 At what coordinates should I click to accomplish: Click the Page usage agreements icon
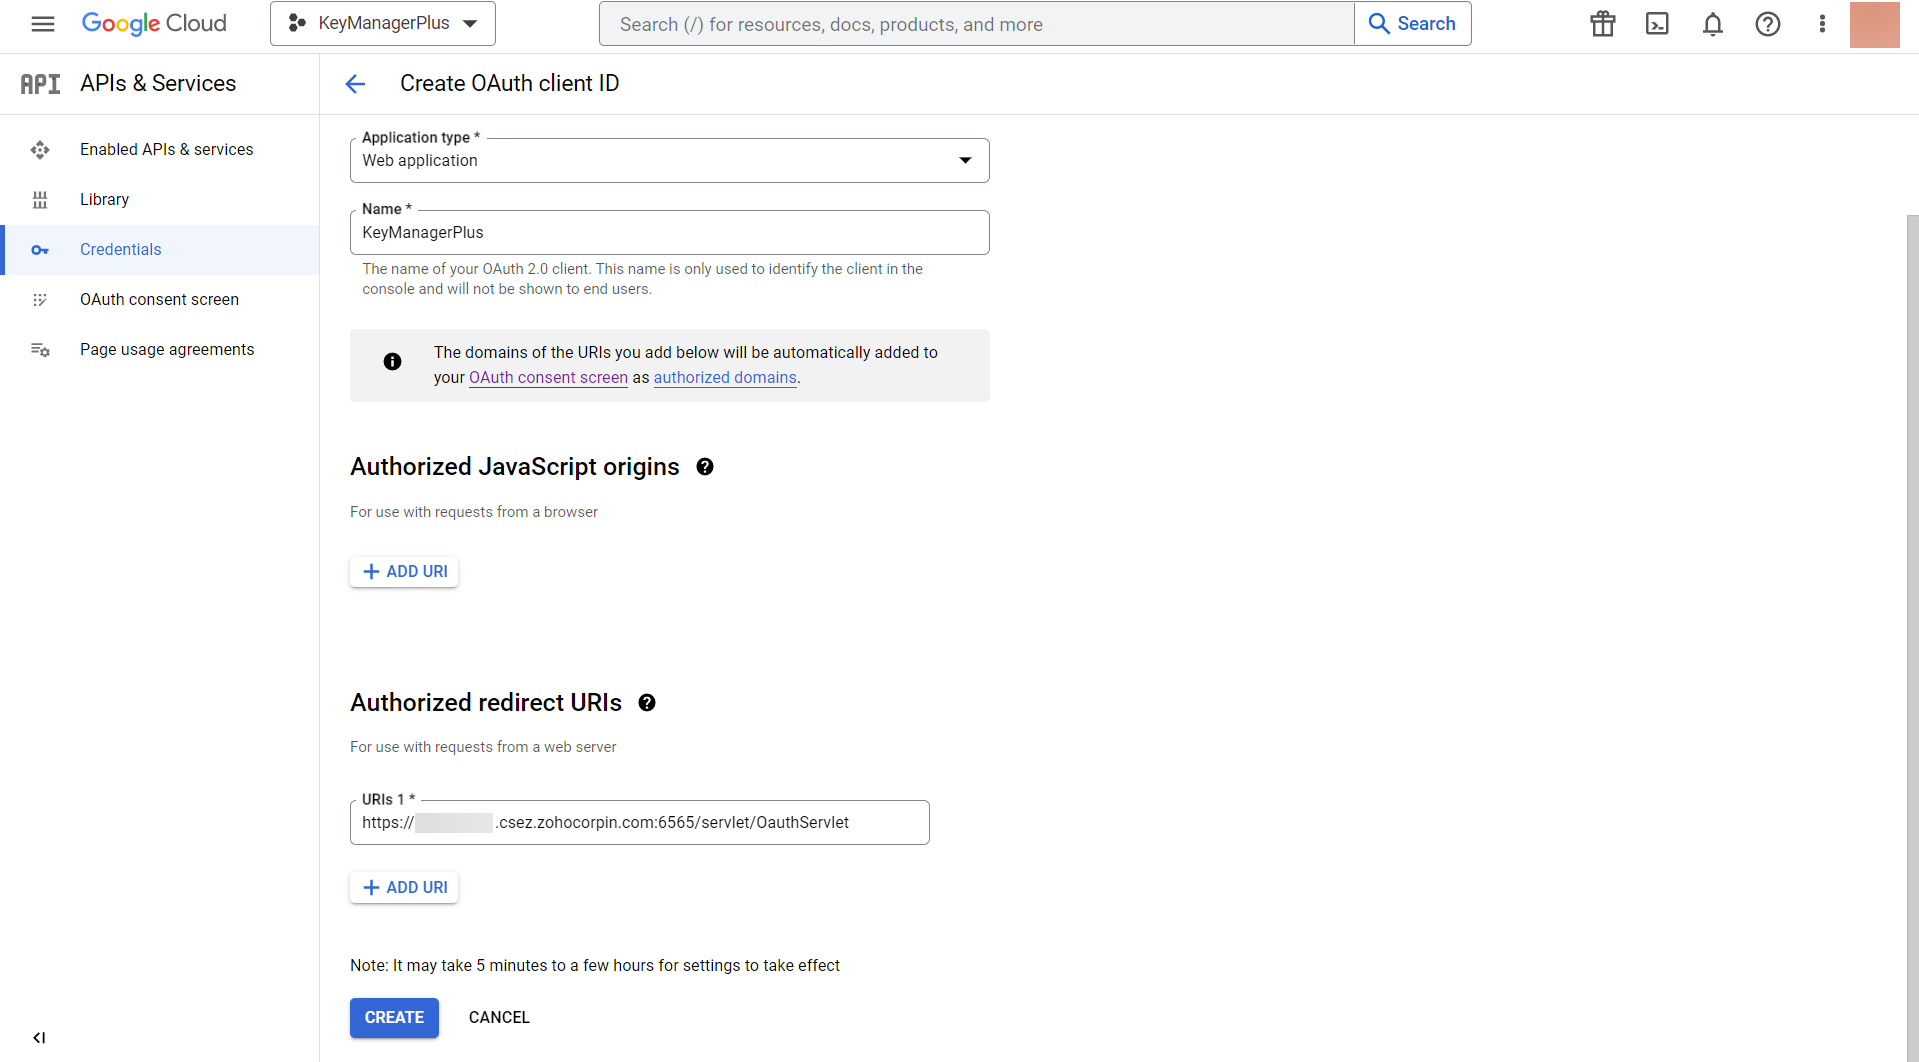[40, 349]
